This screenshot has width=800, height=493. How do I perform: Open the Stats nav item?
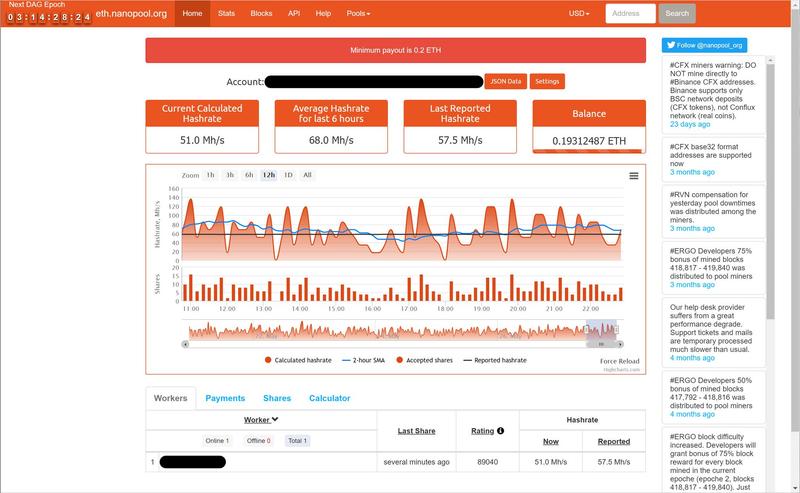click(227, 13)
